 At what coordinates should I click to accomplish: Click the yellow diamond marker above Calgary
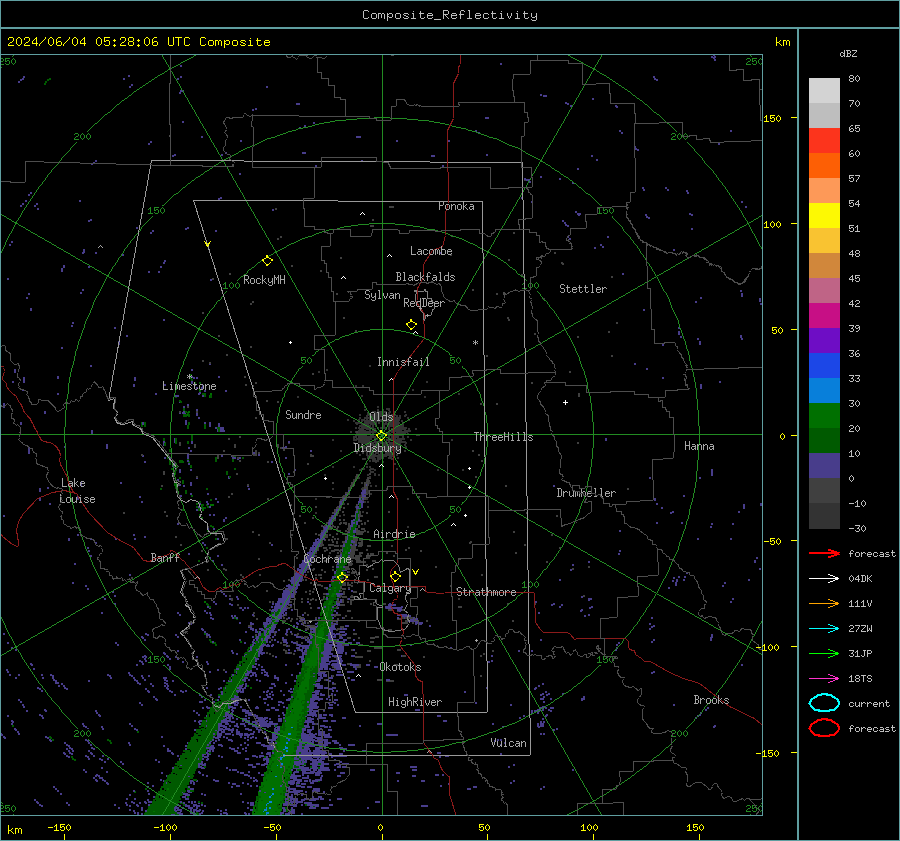(395, 576)
